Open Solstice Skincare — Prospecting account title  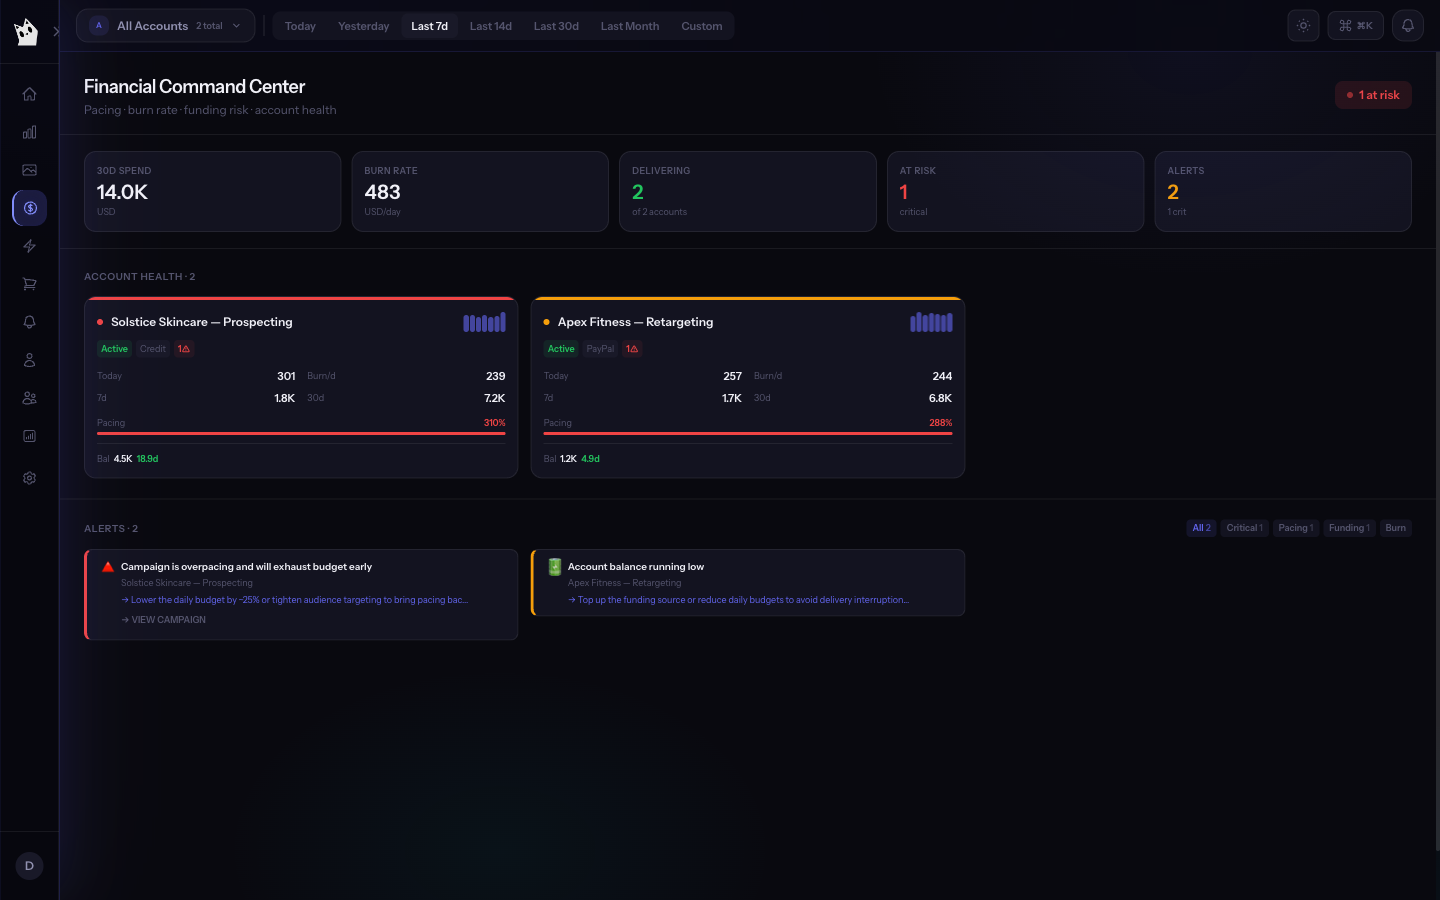tap(202, 322)
